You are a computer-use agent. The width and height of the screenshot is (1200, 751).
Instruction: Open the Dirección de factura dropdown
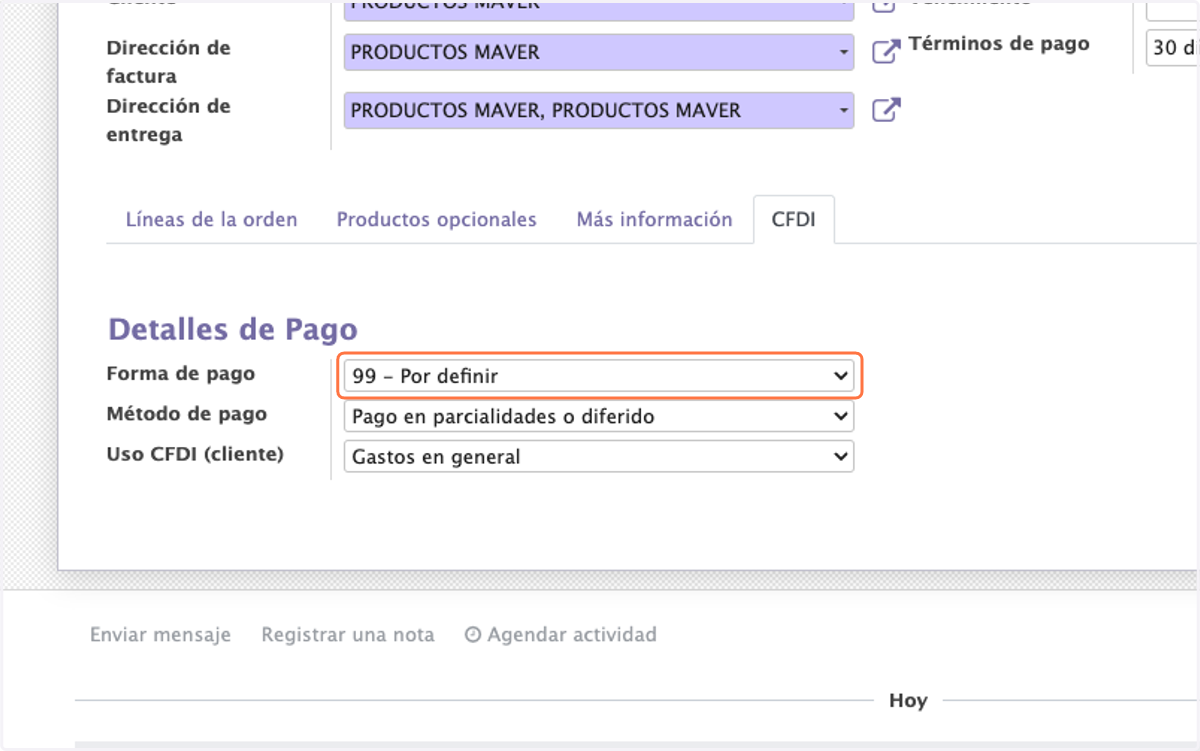pos(599,52)
